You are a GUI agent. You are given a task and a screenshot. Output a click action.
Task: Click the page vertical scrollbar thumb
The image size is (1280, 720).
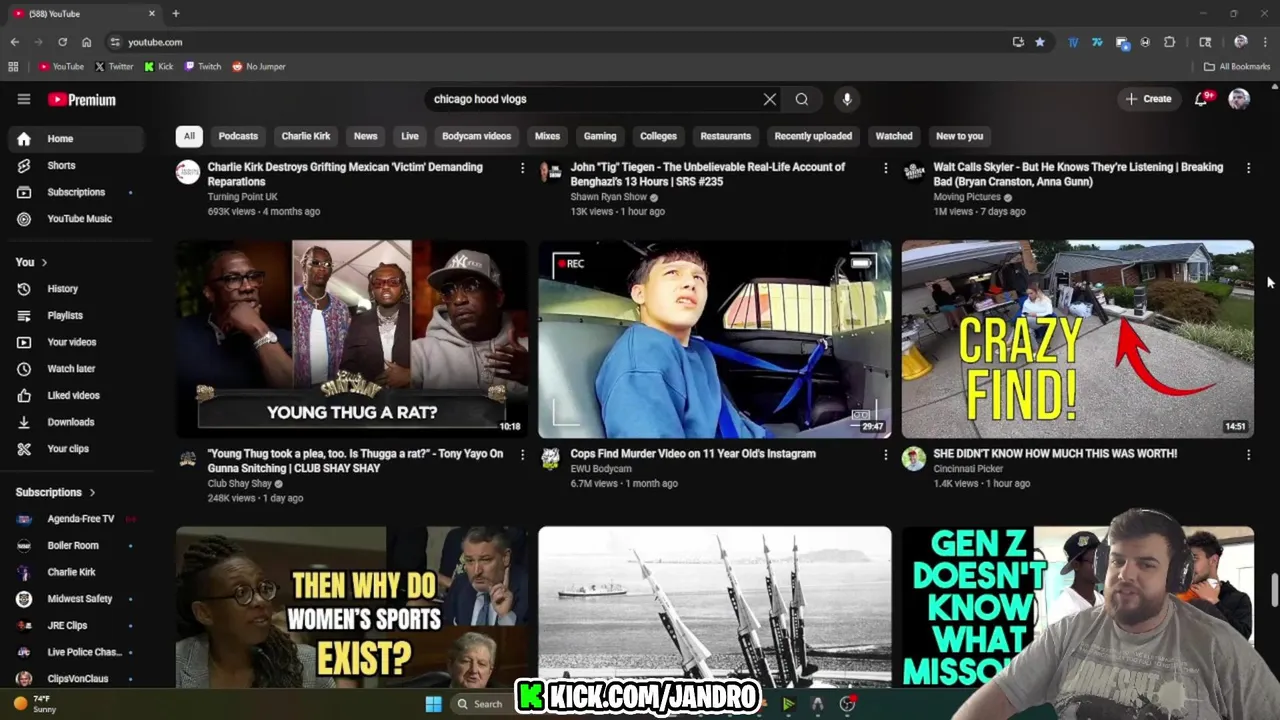click(1274, 589)
